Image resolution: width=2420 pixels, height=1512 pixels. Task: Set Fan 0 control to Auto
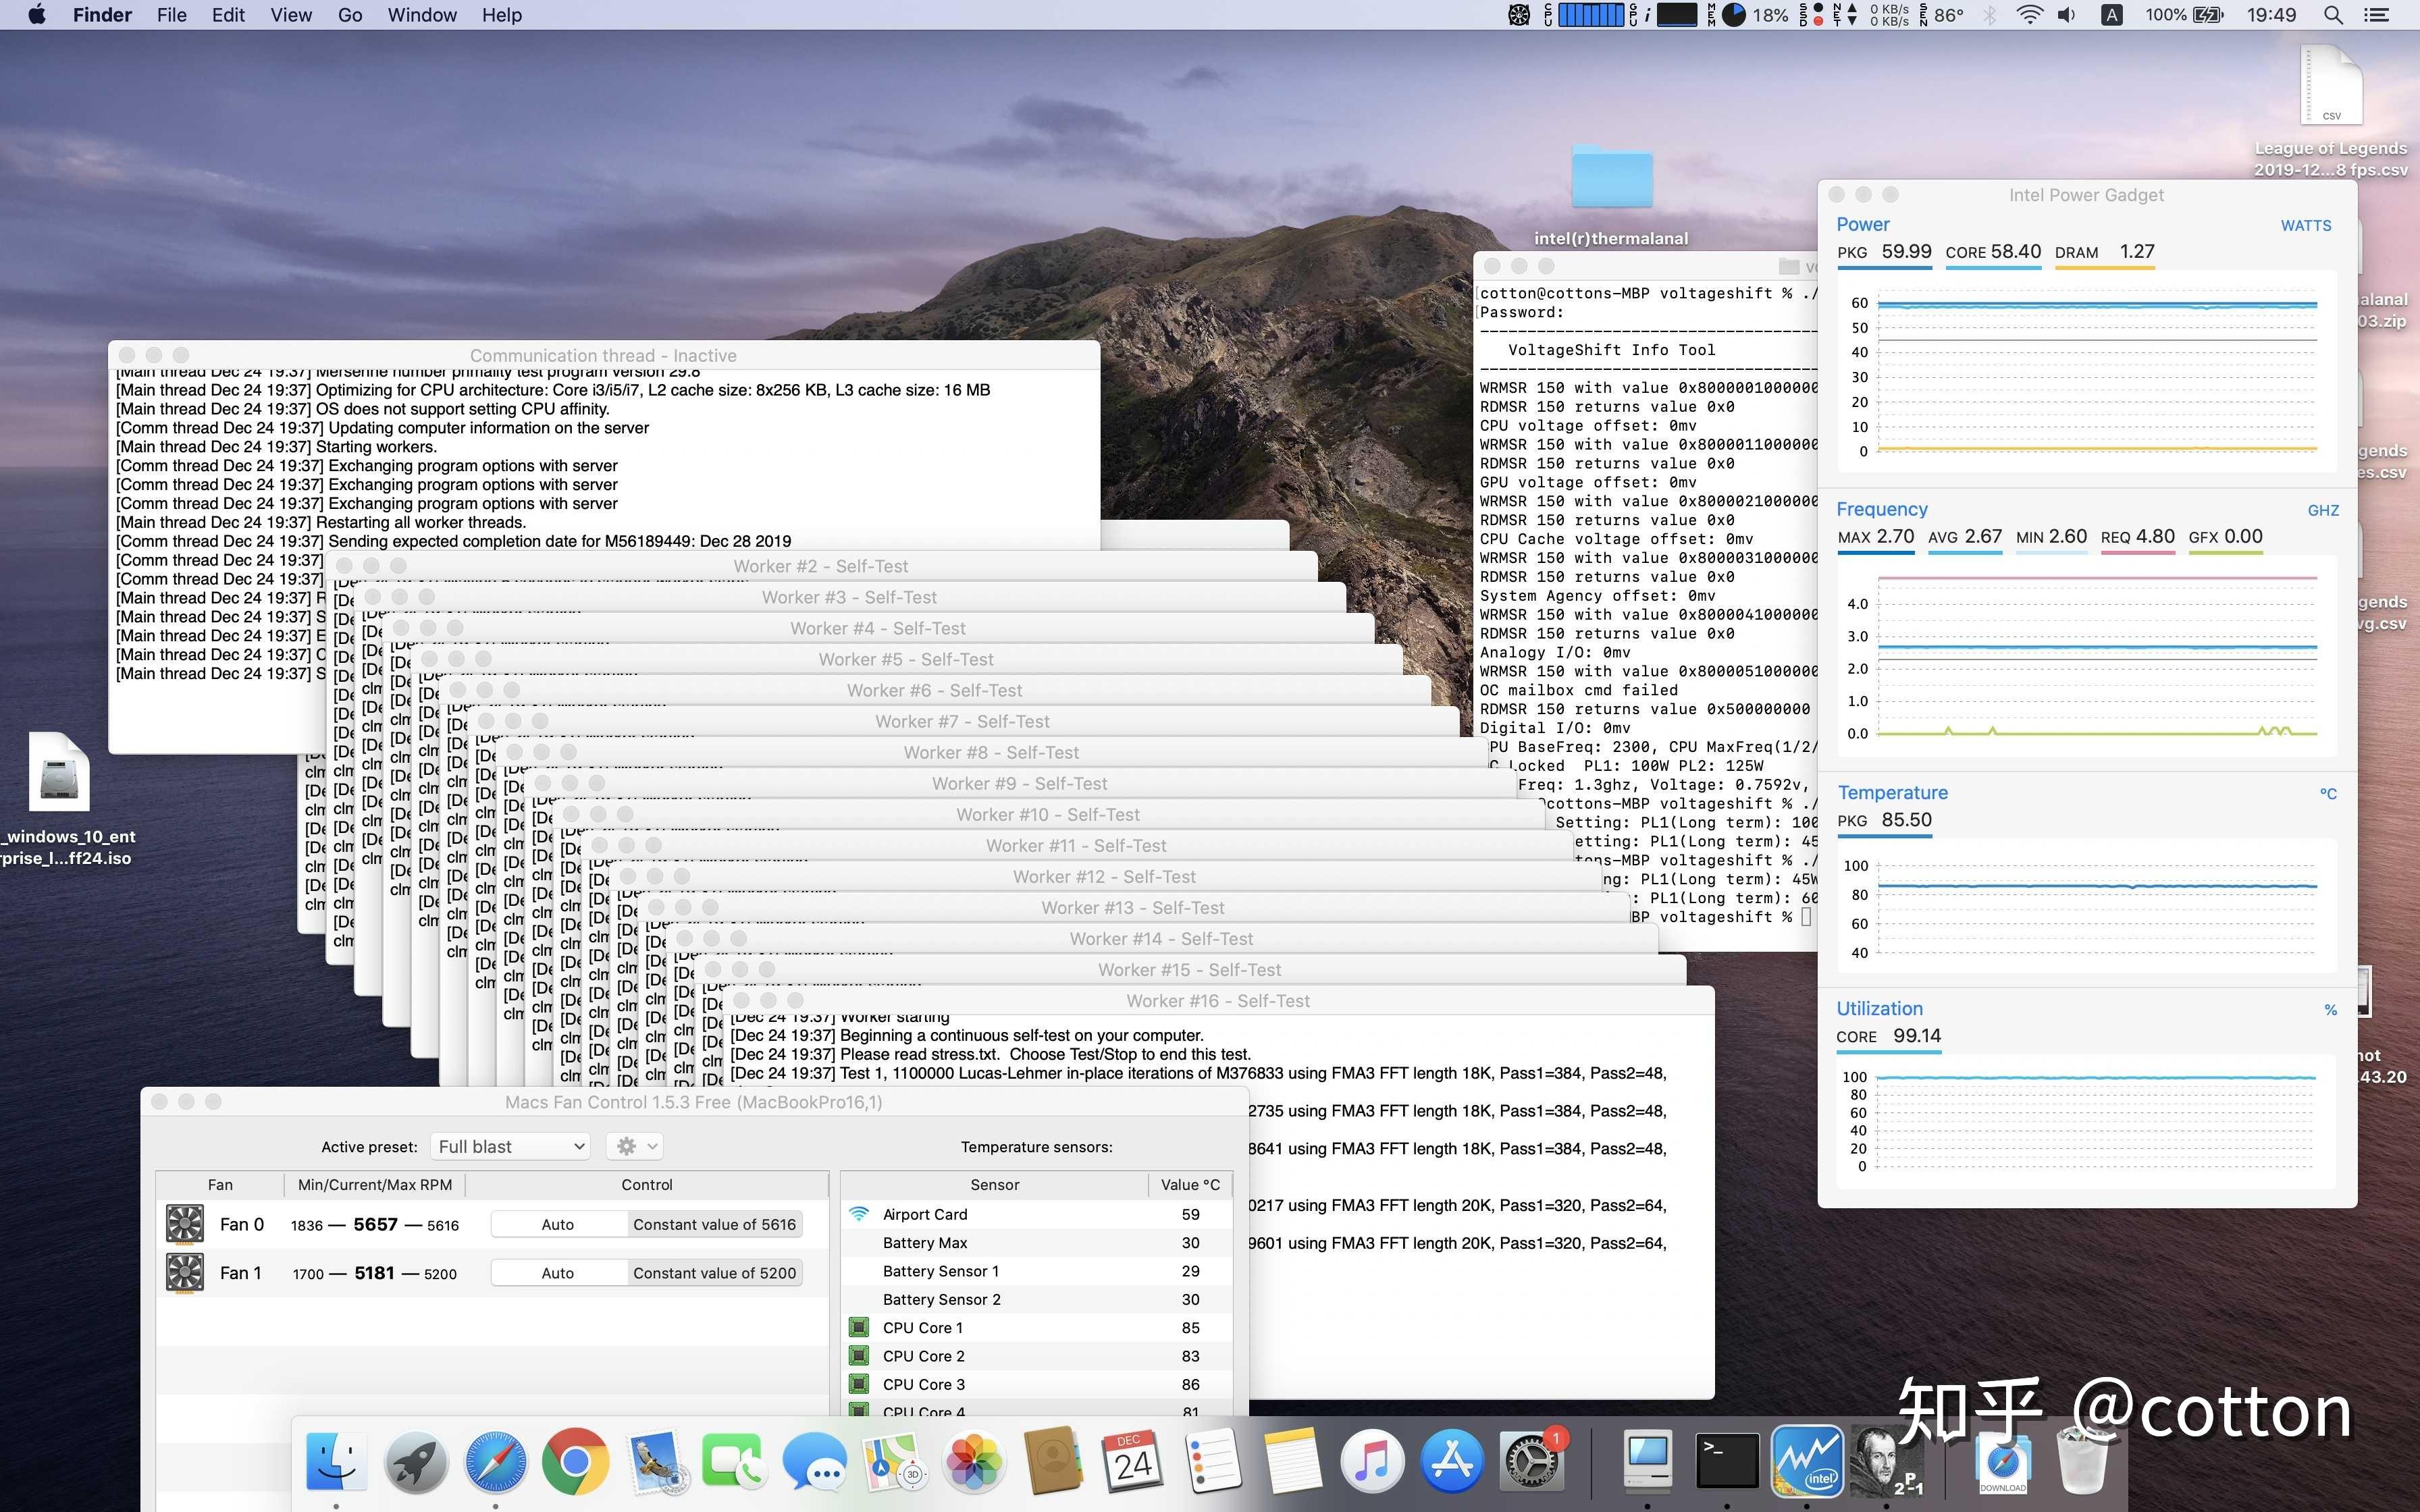pos(558,1224)
